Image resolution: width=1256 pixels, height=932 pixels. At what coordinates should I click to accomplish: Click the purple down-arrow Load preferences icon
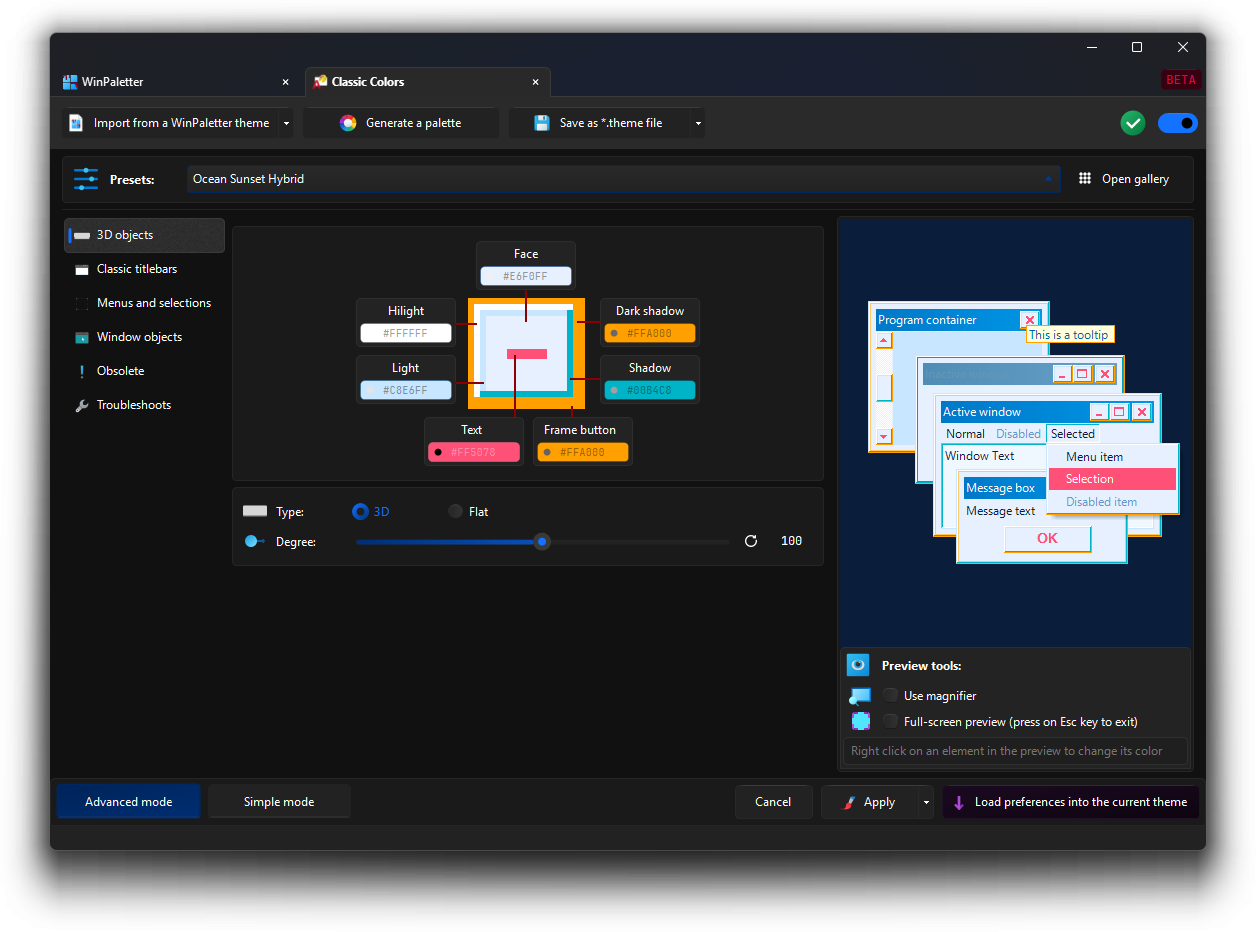958,802
